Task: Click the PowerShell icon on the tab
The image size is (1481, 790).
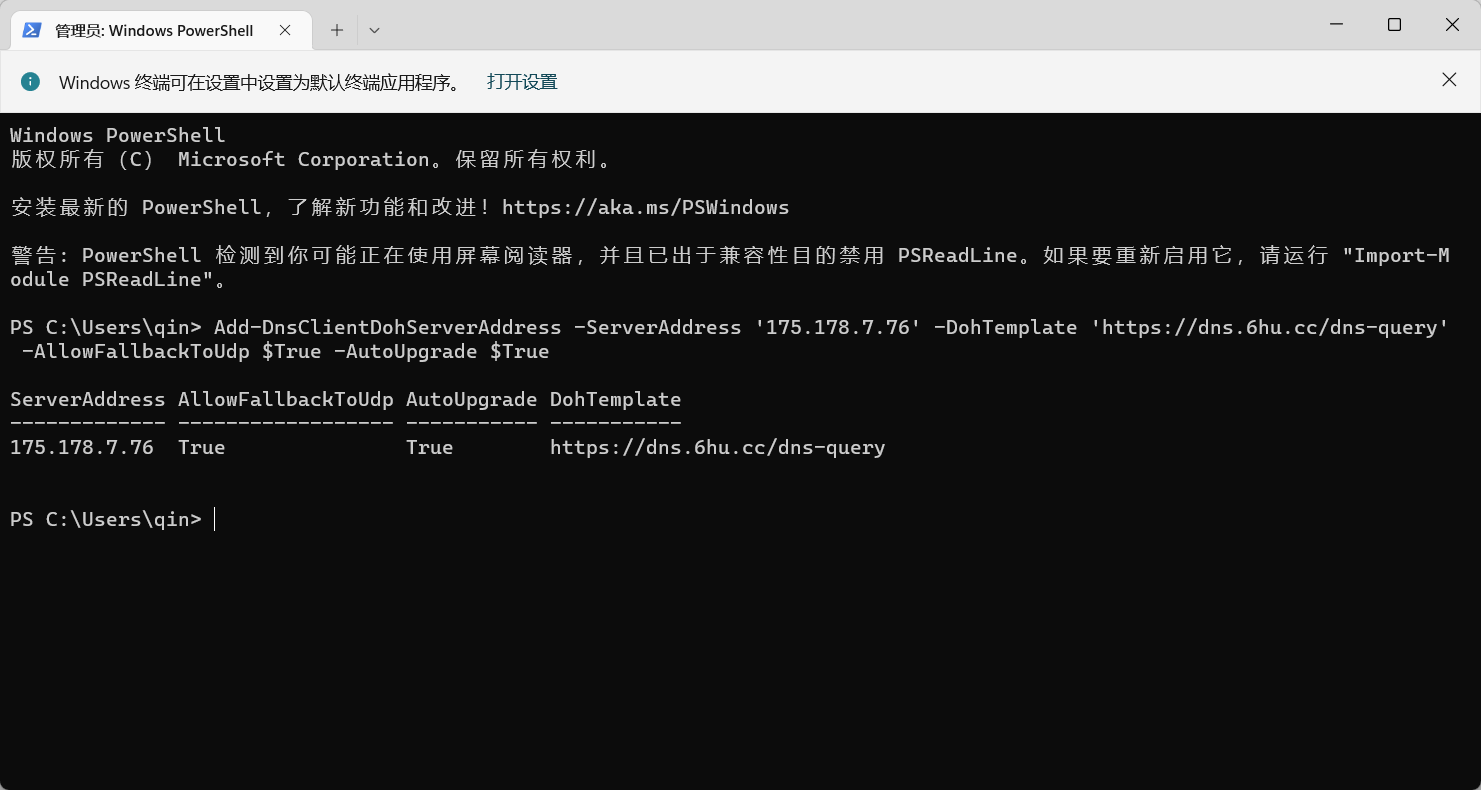Action: point(31,30)
